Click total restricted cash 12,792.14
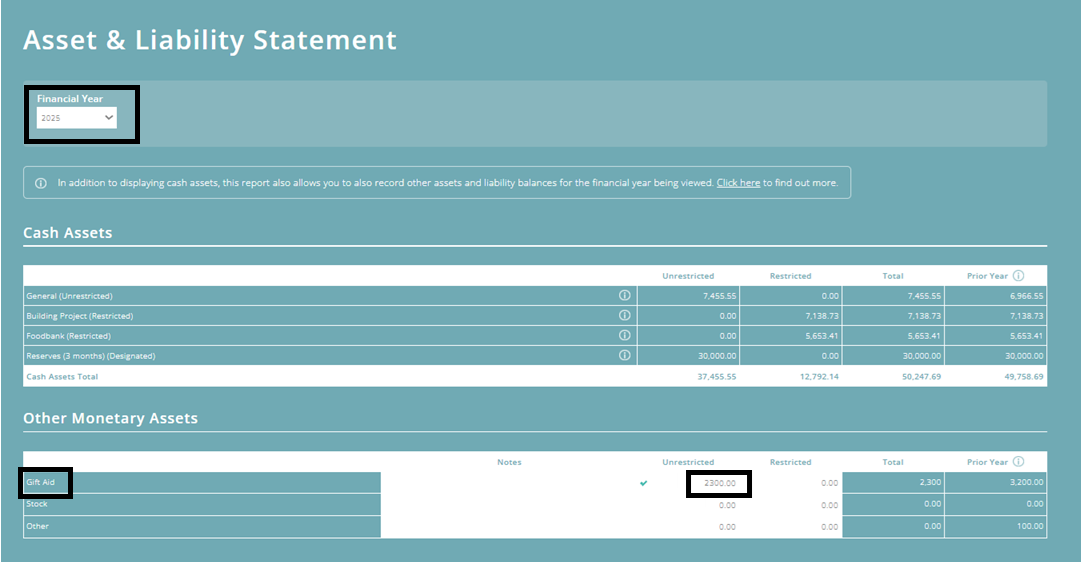This screenshot has height=562, width=1081. point(819,377)
